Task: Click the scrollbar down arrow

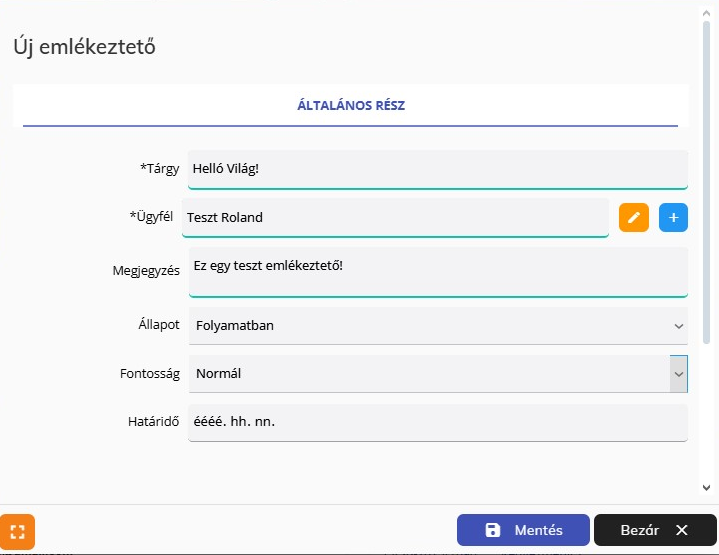Action: tap(707, 487)
